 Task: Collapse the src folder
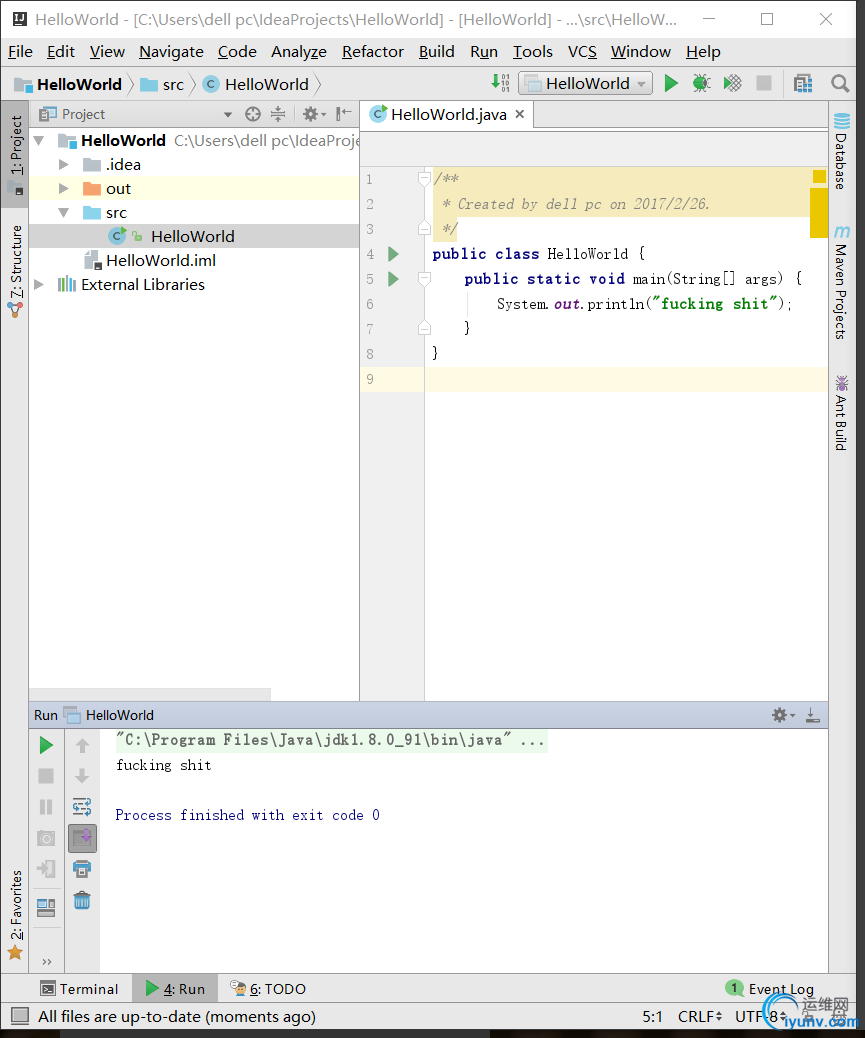pyautogui.click(x=64, y=212)
